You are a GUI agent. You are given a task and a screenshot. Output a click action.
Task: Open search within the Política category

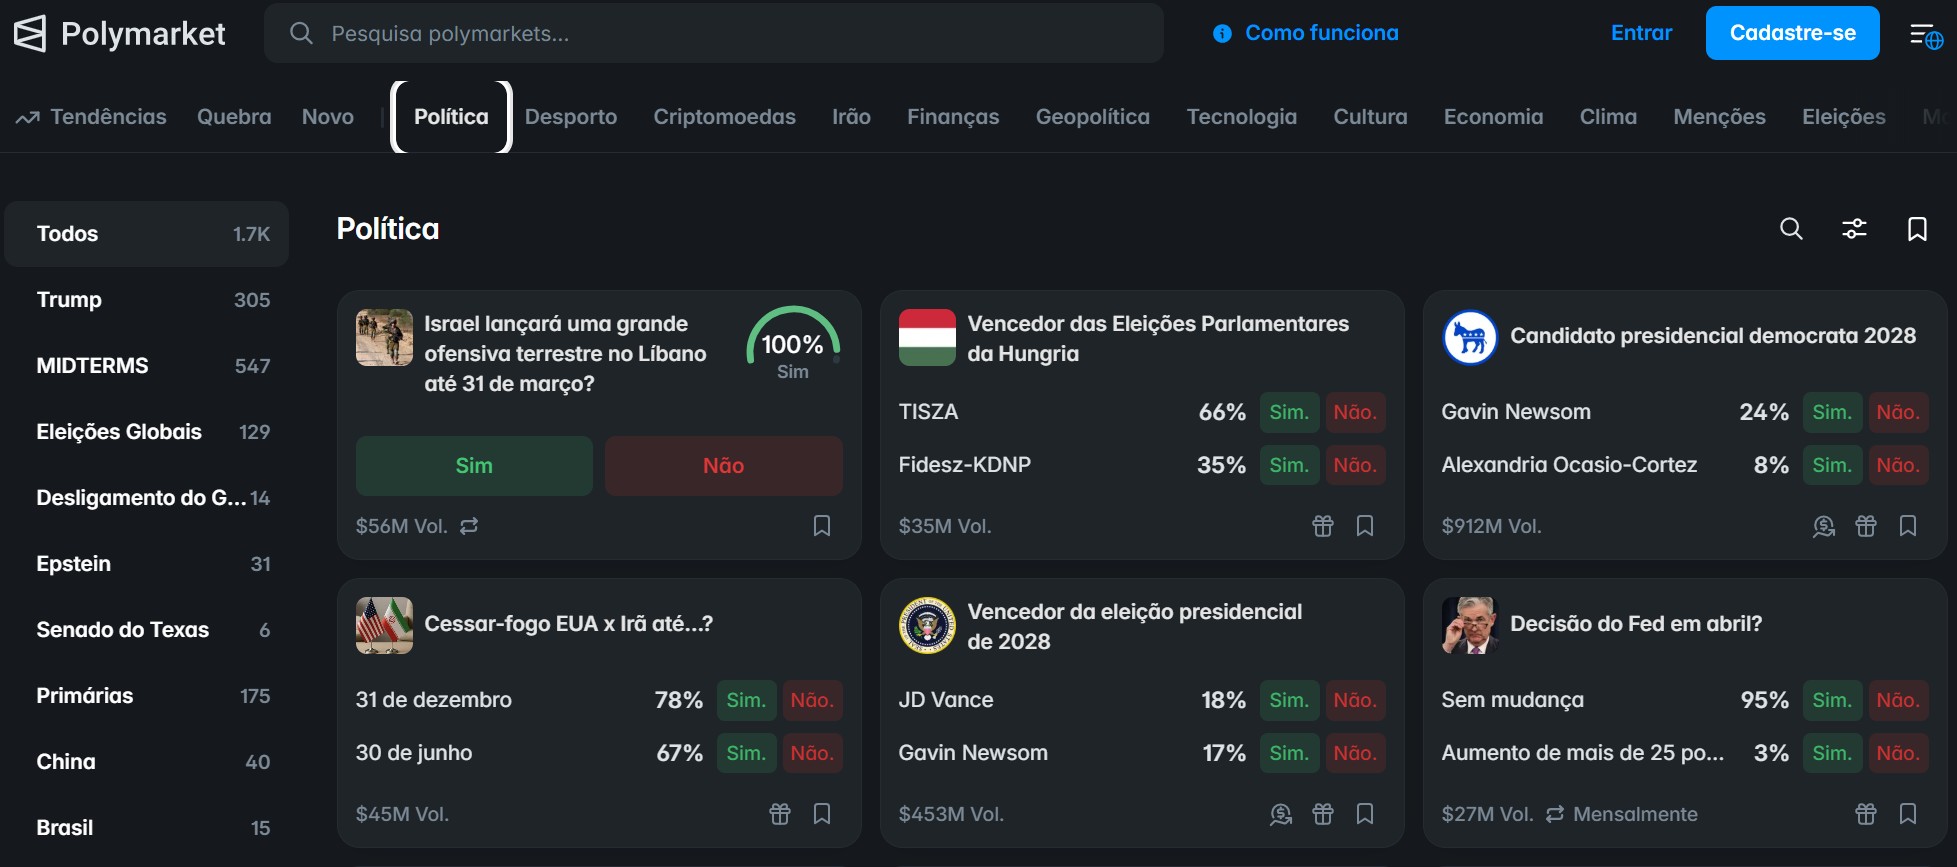click(x=1791, y=229)
